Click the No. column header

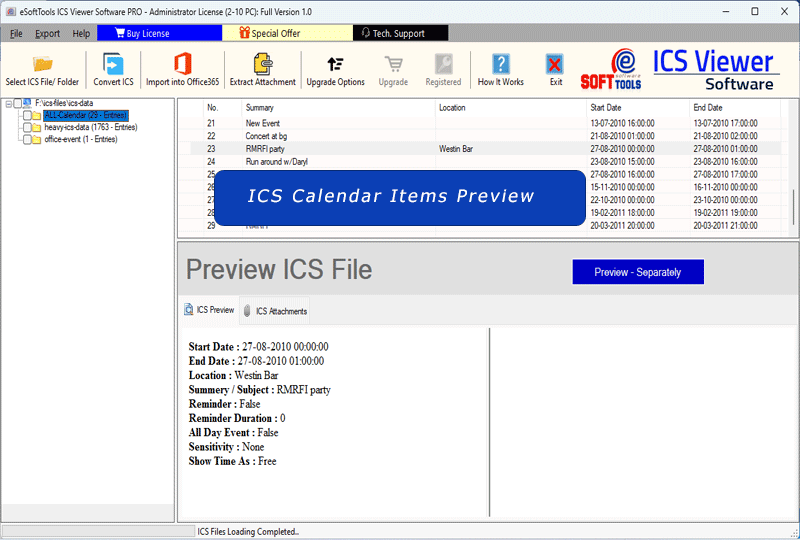point(222,108)
